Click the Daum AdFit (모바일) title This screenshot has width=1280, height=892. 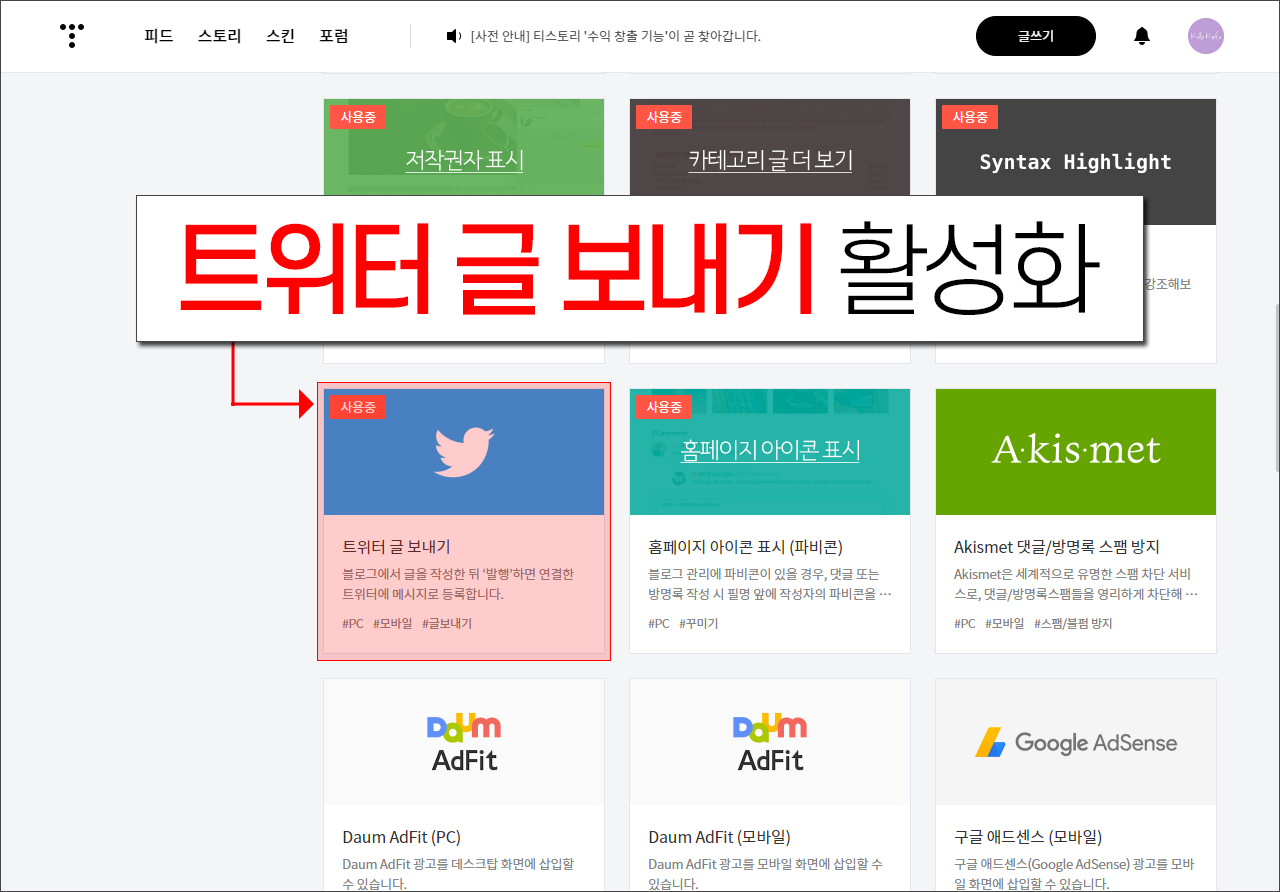pyautogui.click(x=719, y=837)
